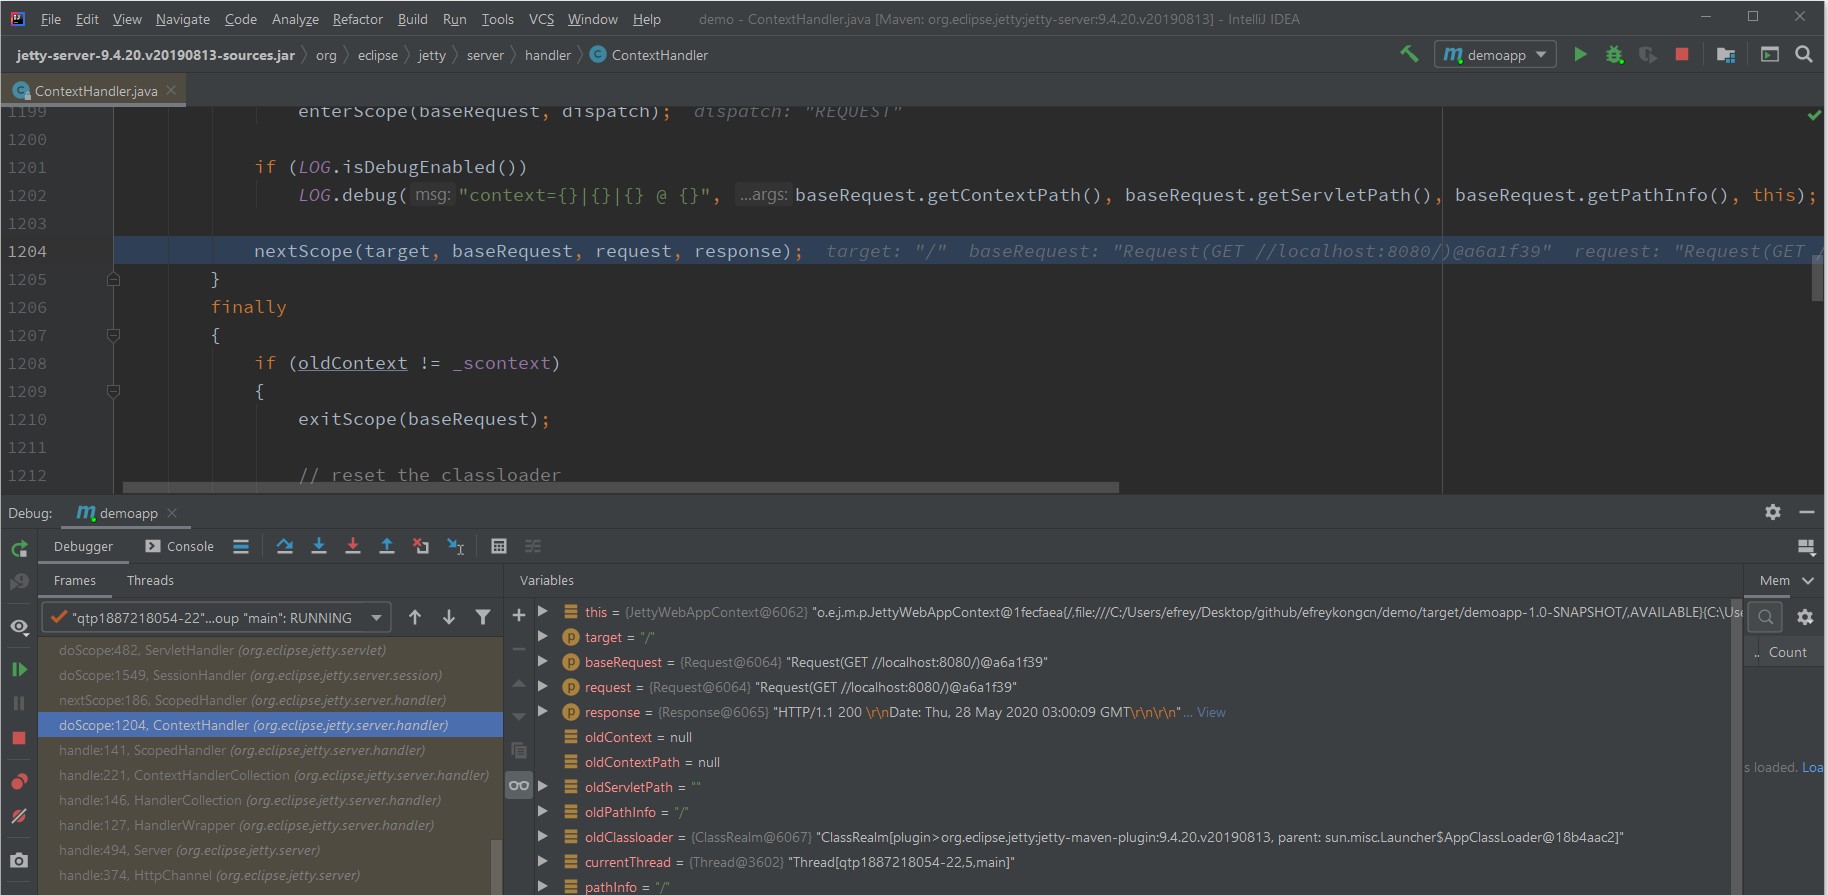Image resolution: width=1828 pixels, height=895 pixels.
Task: Toggle the frames filter funnel
Action: [483, 617]
